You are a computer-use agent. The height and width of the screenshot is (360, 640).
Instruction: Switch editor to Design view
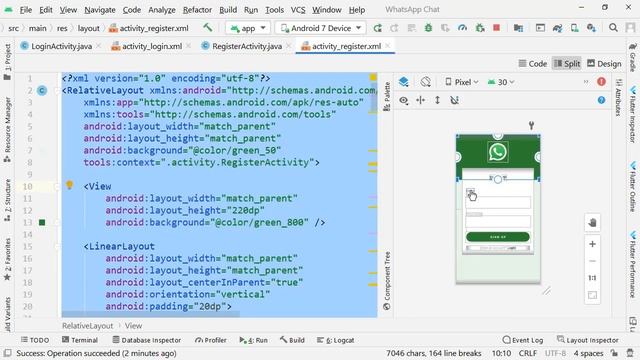(x=604, y=64)
